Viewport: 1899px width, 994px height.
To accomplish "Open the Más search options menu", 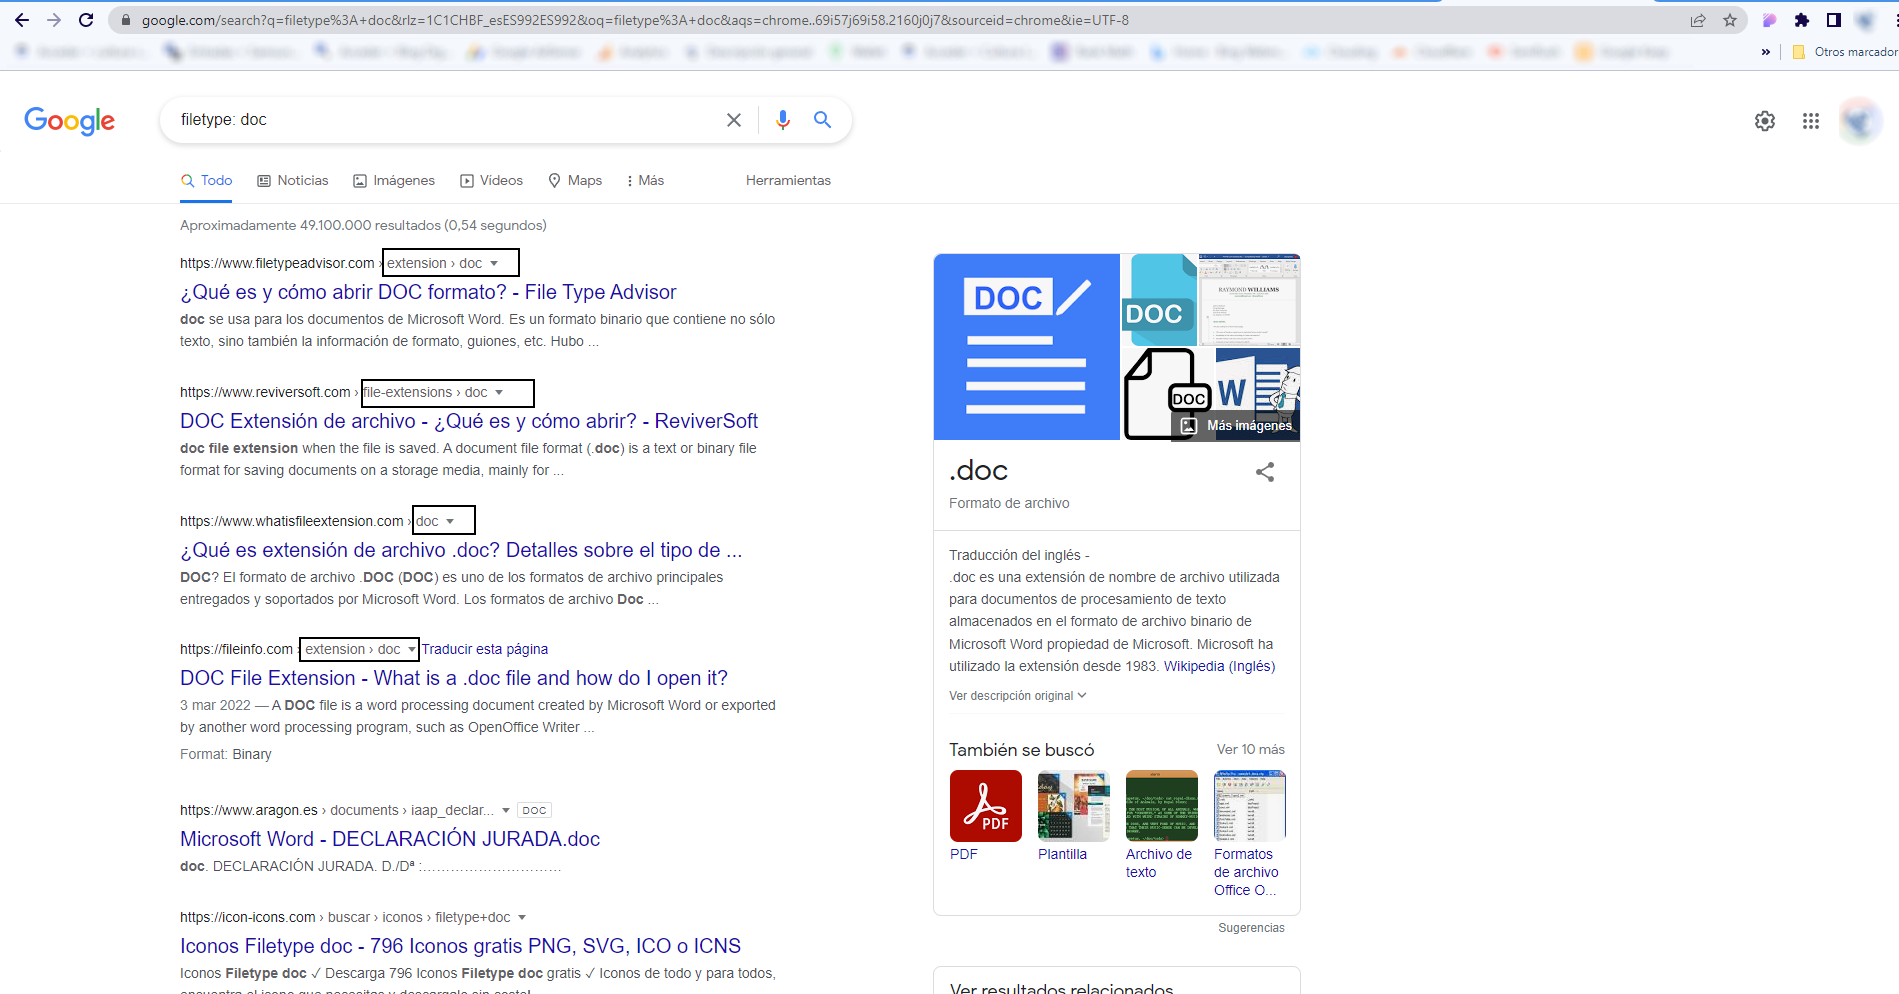I will [x=645, y=181].
